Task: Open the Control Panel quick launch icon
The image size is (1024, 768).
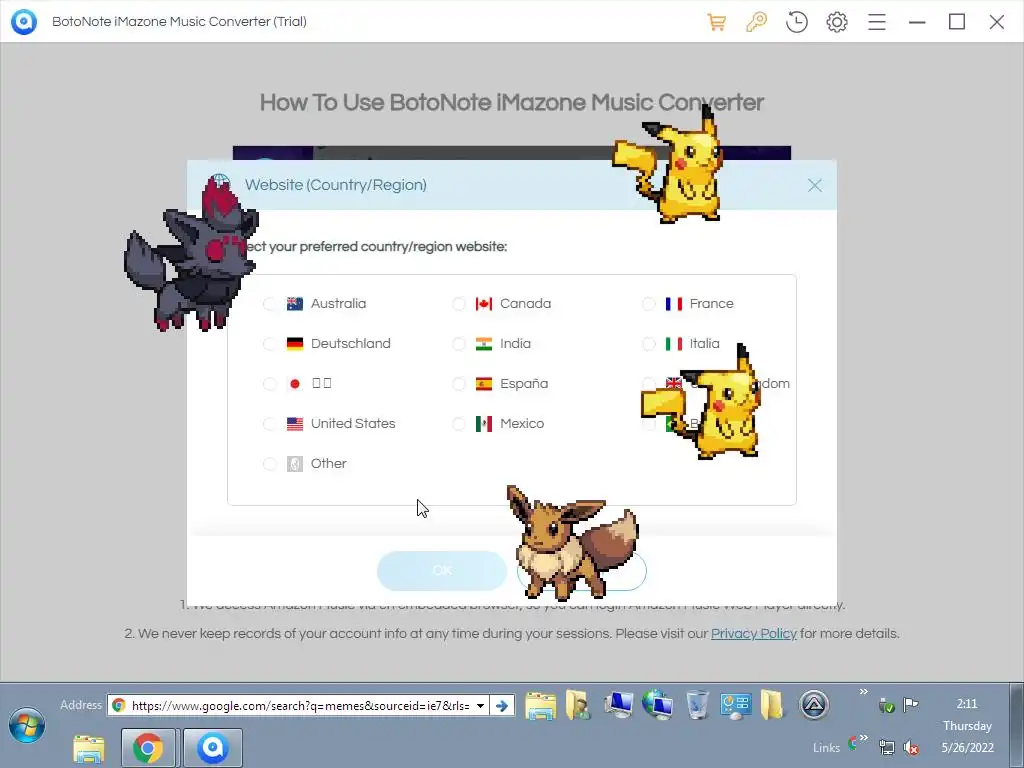Action: click(x=735, y=706)
